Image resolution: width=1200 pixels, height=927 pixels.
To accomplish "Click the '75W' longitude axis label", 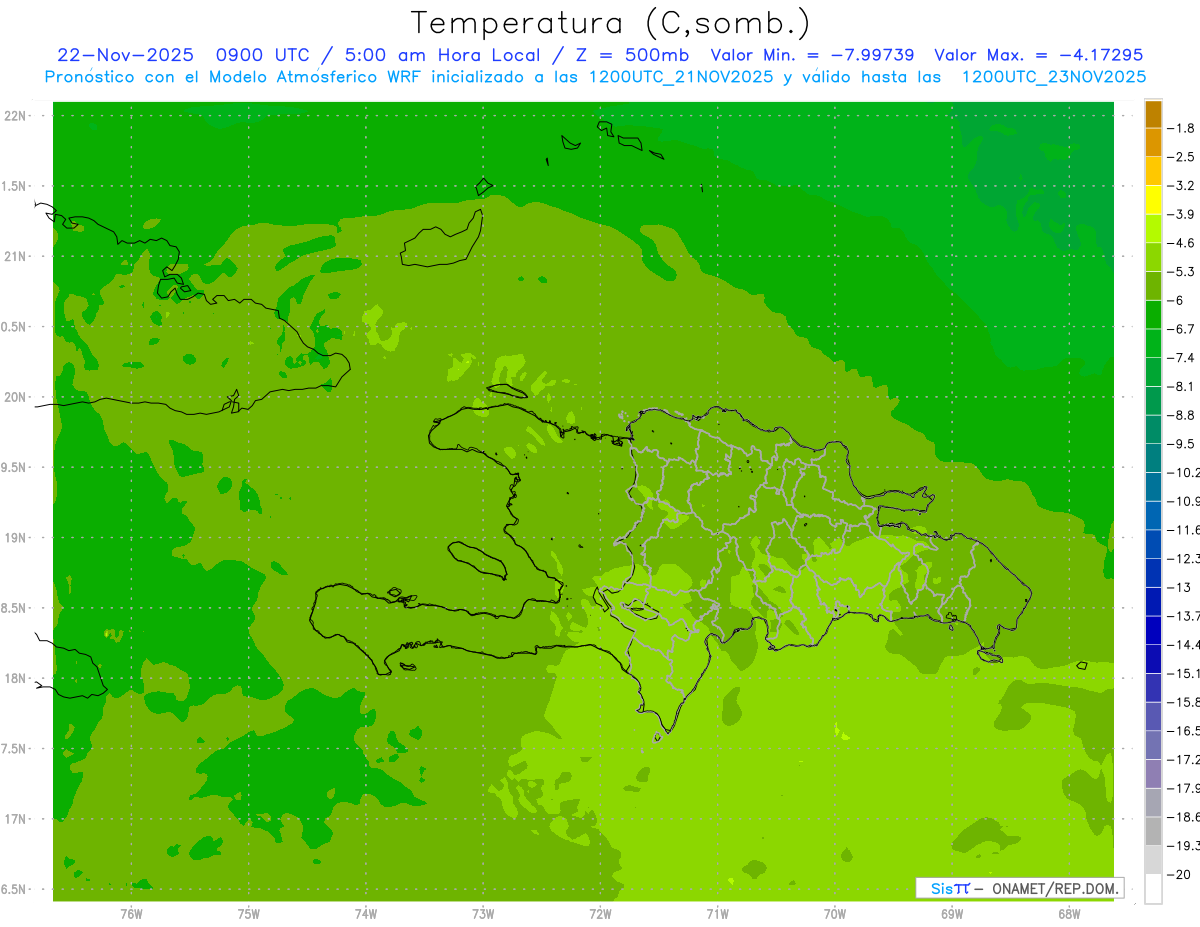I will point(249,913).
